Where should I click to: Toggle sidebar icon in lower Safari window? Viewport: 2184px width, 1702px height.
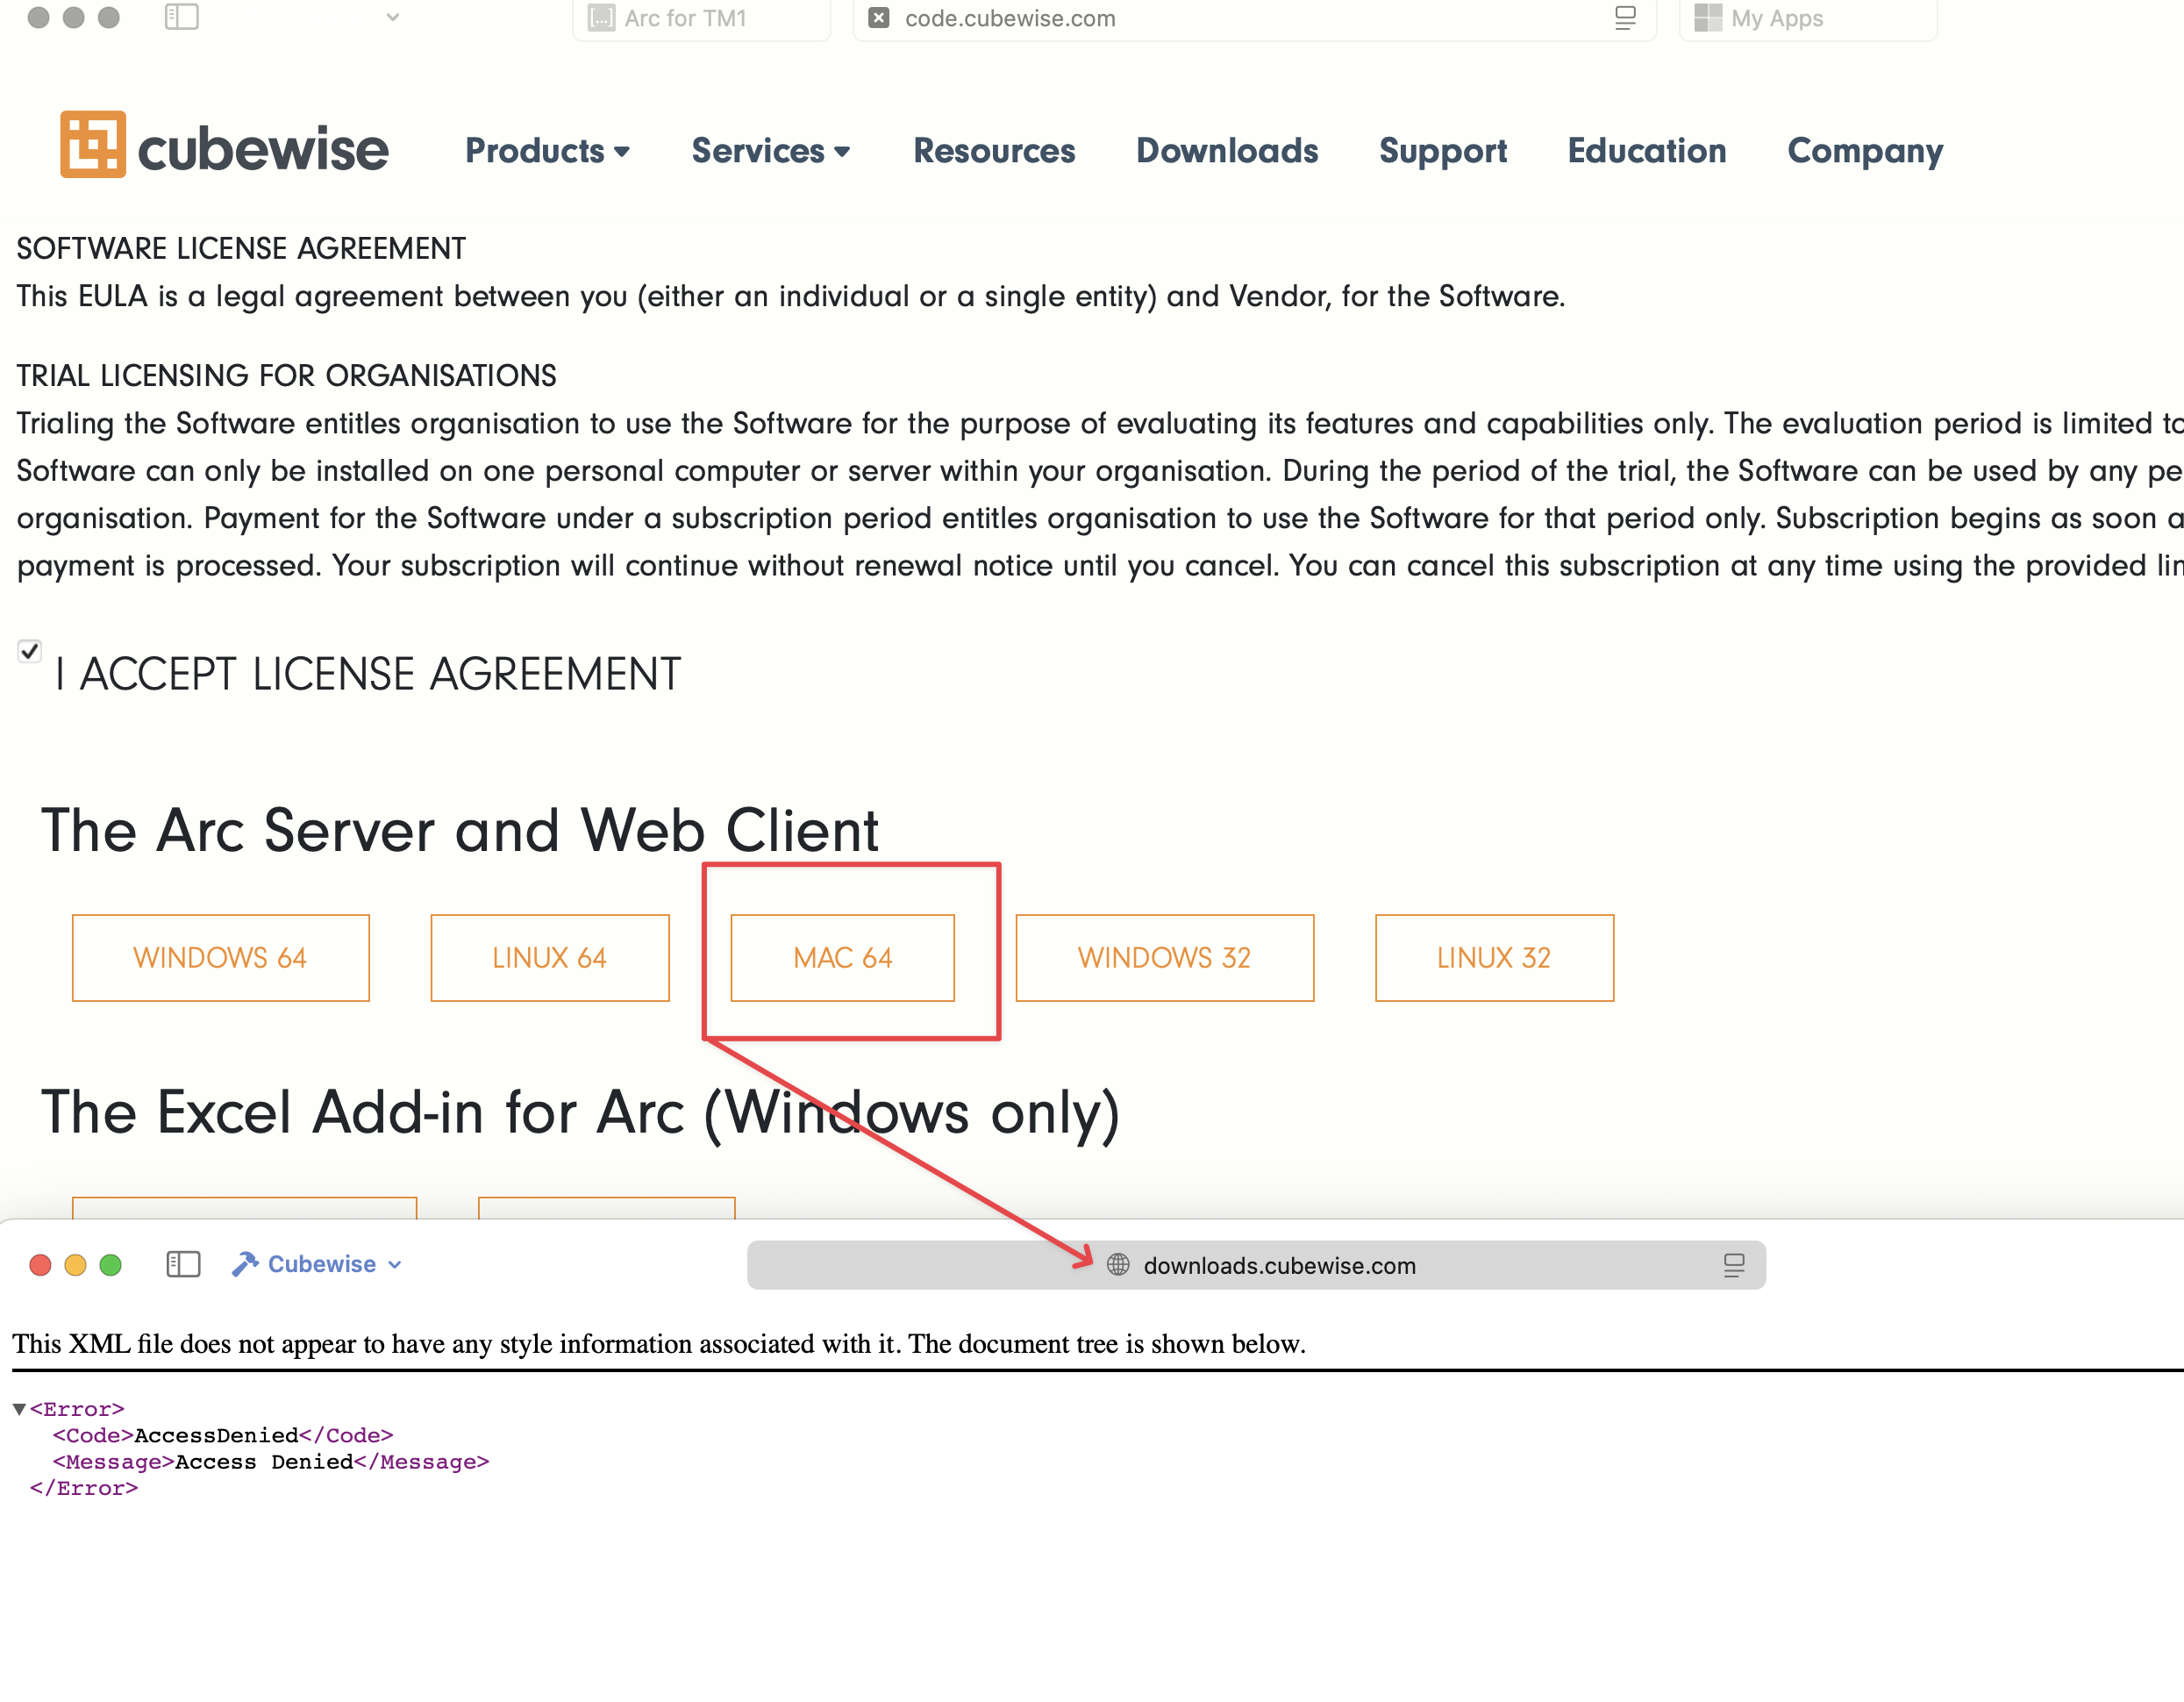coord(183,1264)
